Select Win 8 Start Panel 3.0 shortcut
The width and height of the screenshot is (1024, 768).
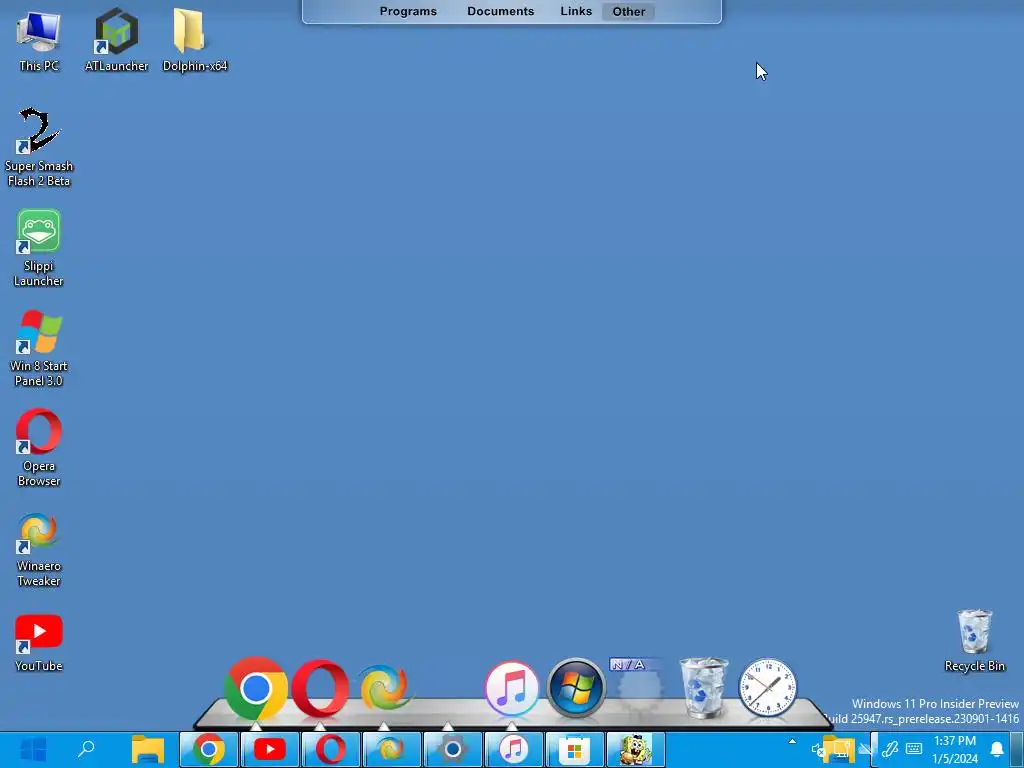(x=39, y=348)
